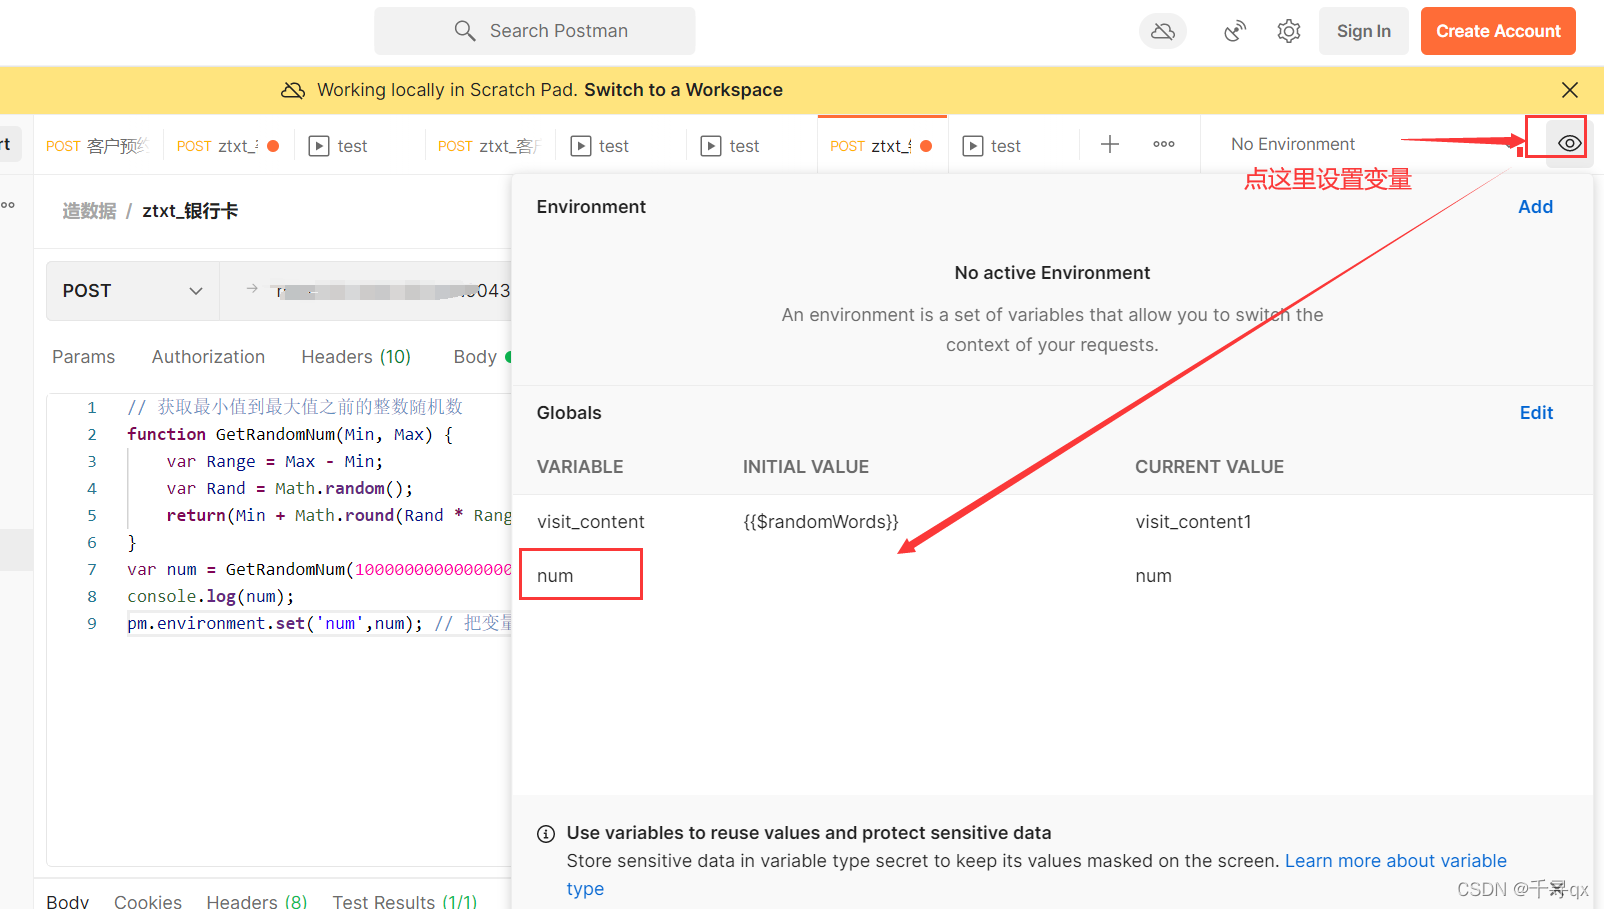Click Switch to a Workspace link
The height and width of the screenshot is (909, 1604).
[x=683, y=90]
